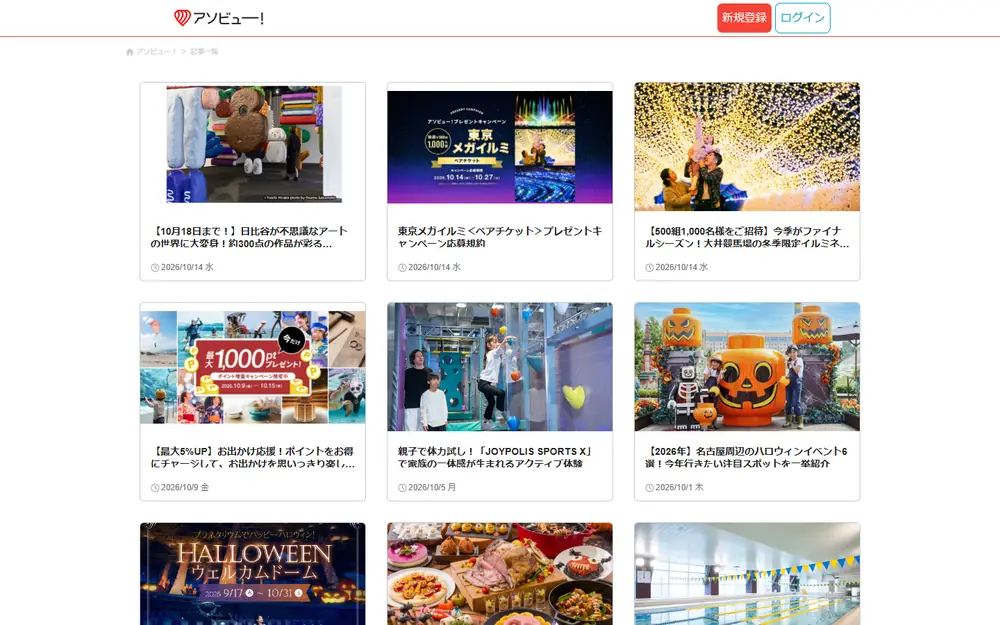Open 「JOYPOLIS SPORTS X」 article title
1000x625 pixels.
[496, 457]
